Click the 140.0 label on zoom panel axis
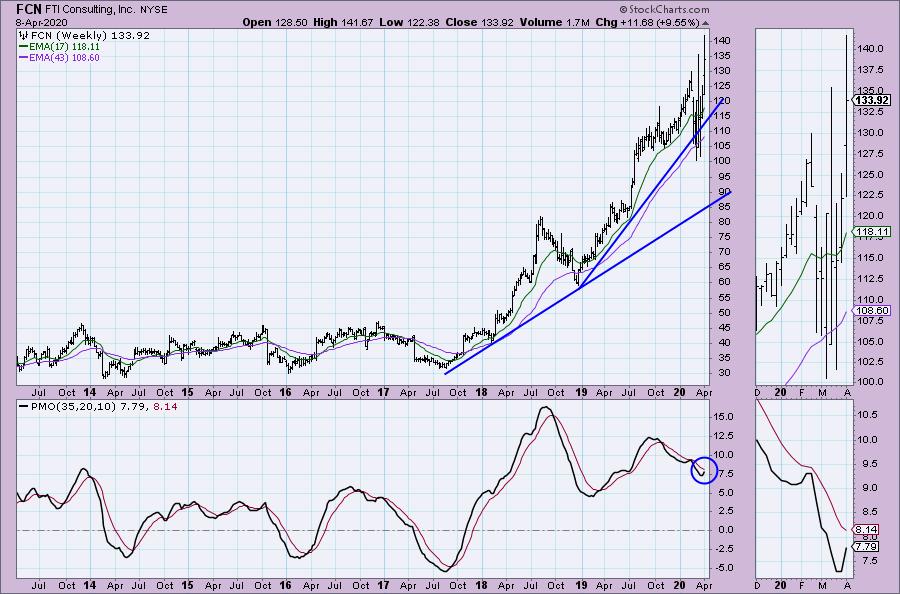 (x=871, y=49)
